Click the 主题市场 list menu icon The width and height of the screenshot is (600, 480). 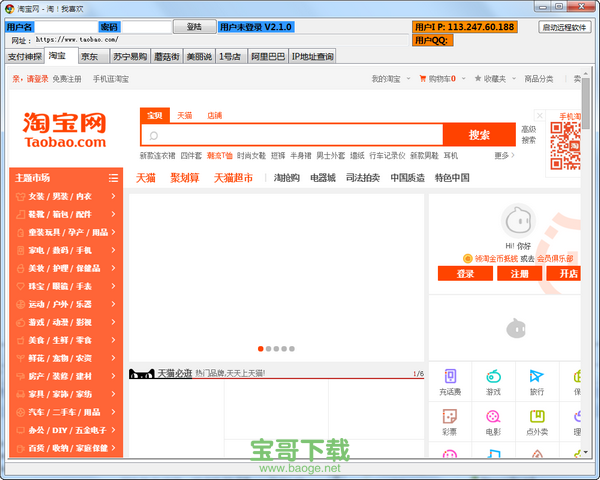click(x=113, y=178)
